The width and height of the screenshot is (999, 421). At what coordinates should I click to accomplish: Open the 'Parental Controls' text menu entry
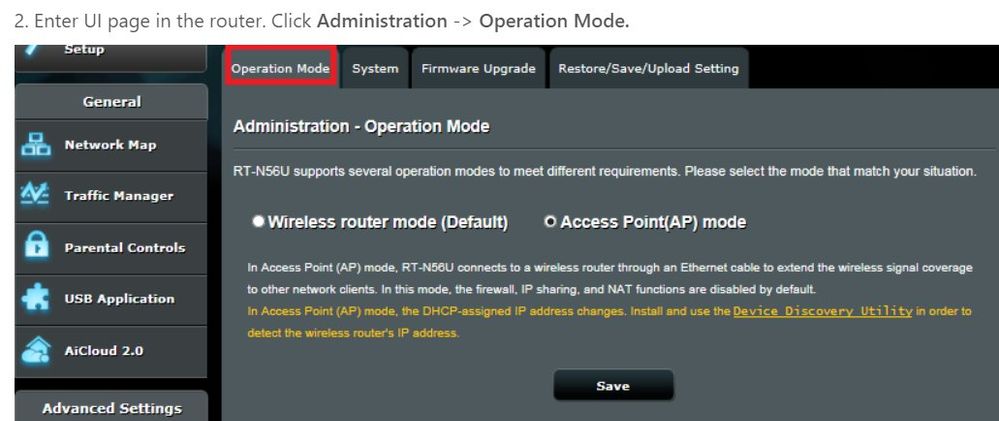click(x=125, y=248)
